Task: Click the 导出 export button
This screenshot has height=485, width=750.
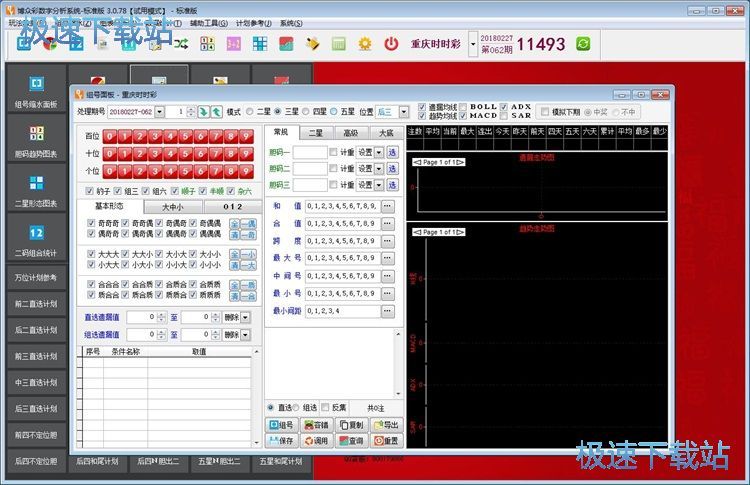Action: (385, 425)
